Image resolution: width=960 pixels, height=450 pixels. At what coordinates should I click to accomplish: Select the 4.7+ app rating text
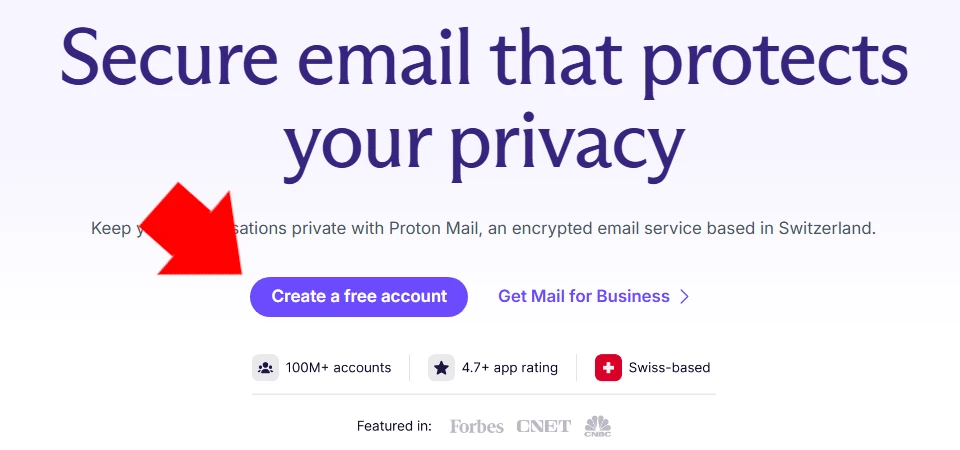coord(509,368)
